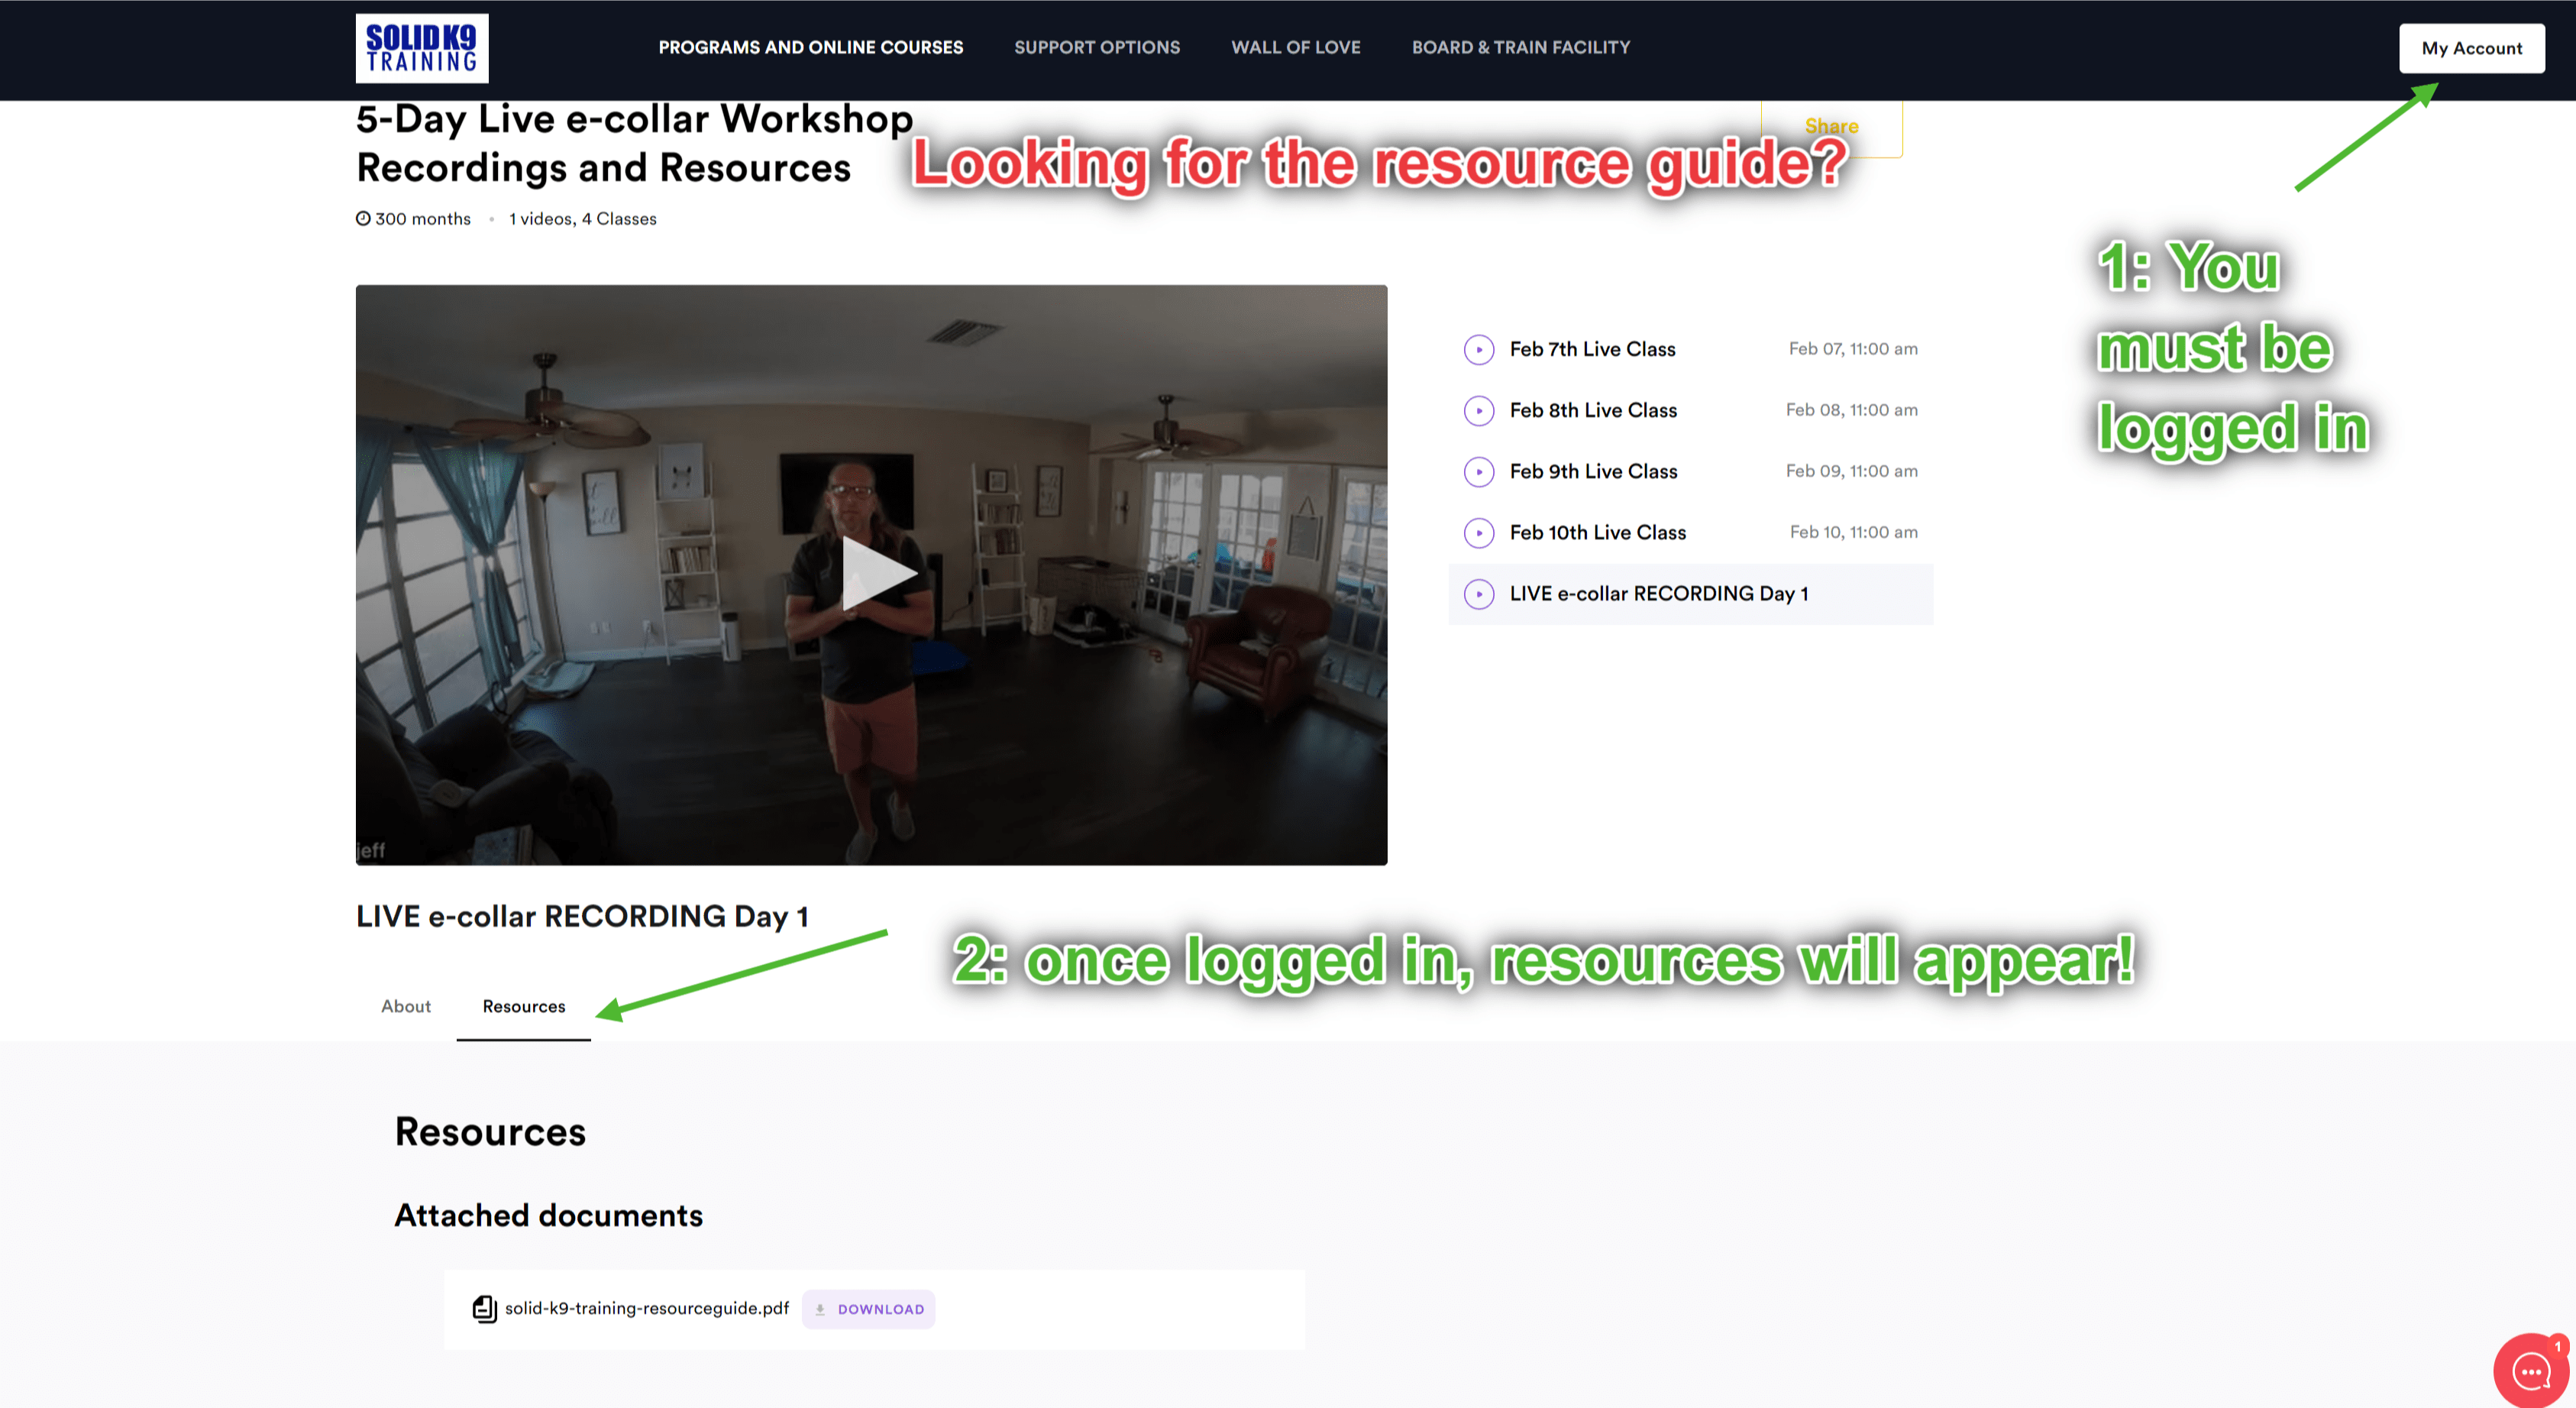Select LIVE e-collar RECORDING Day 1 item
Screen dimensions: 2576x1408
pyautogui.click(x=1658, y=593)
